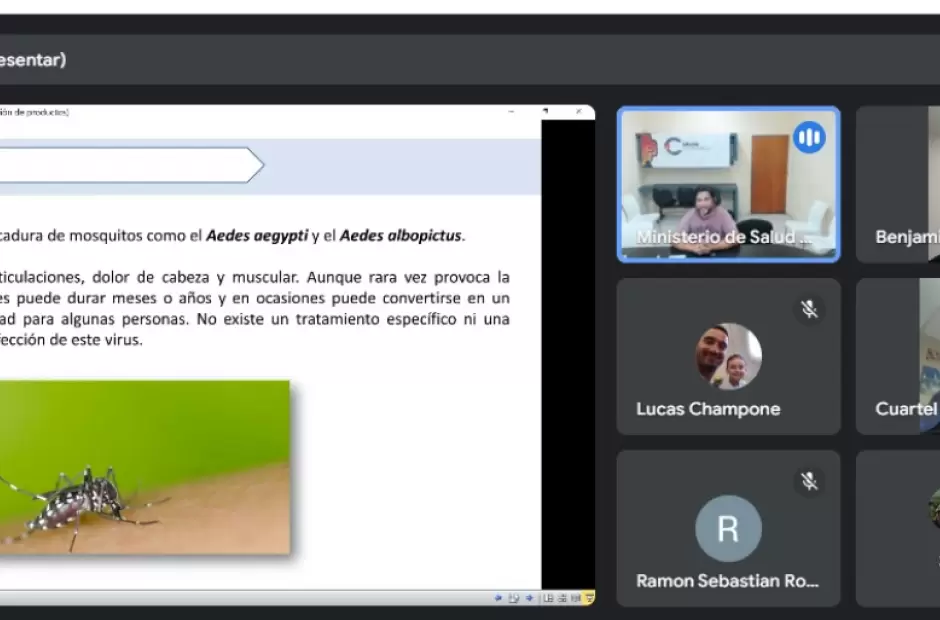The width and height of the screenshot is (940, 620).
Task: Switch to Slide Sorter view icon
Action: tap(561, 598)
